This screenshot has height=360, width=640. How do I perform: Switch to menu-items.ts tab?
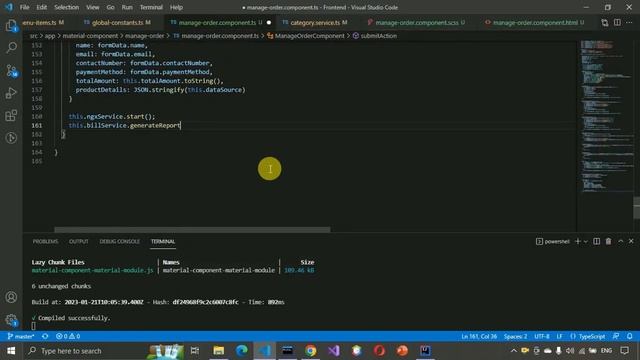(43, 22)
